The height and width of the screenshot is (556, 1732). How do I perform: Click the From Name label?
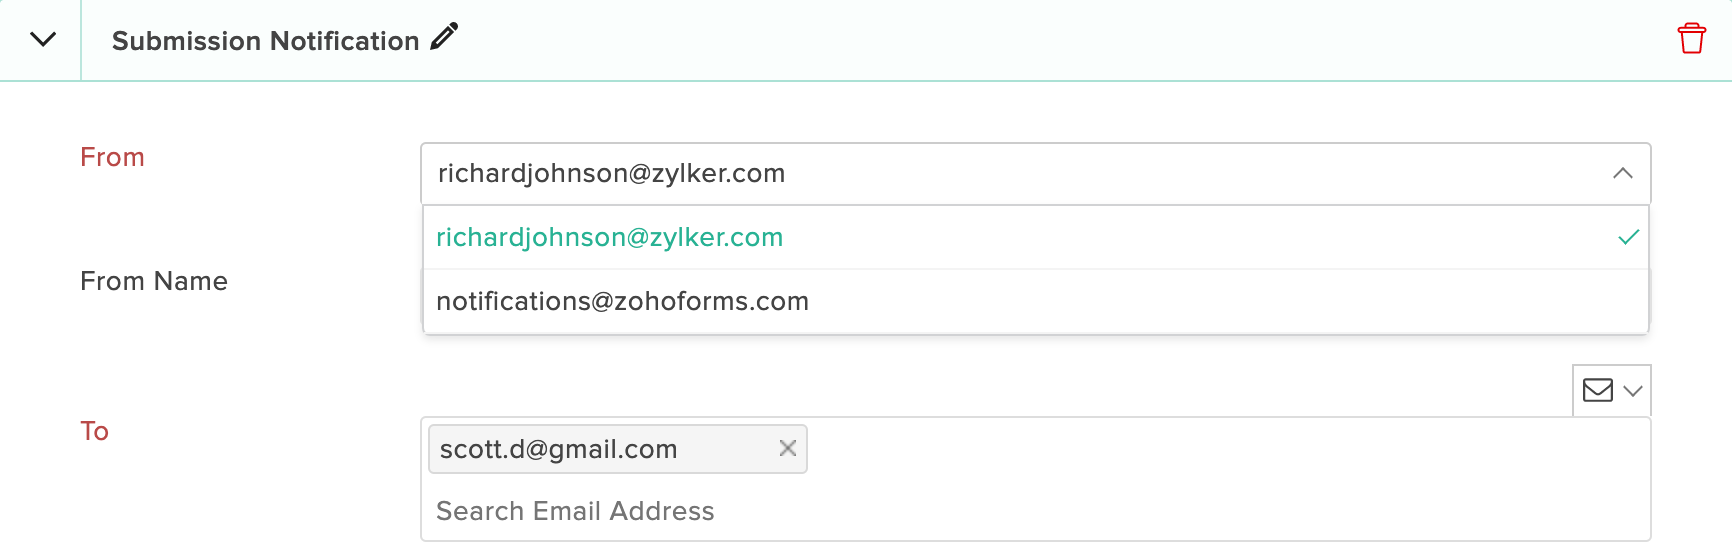pos(154,281)
